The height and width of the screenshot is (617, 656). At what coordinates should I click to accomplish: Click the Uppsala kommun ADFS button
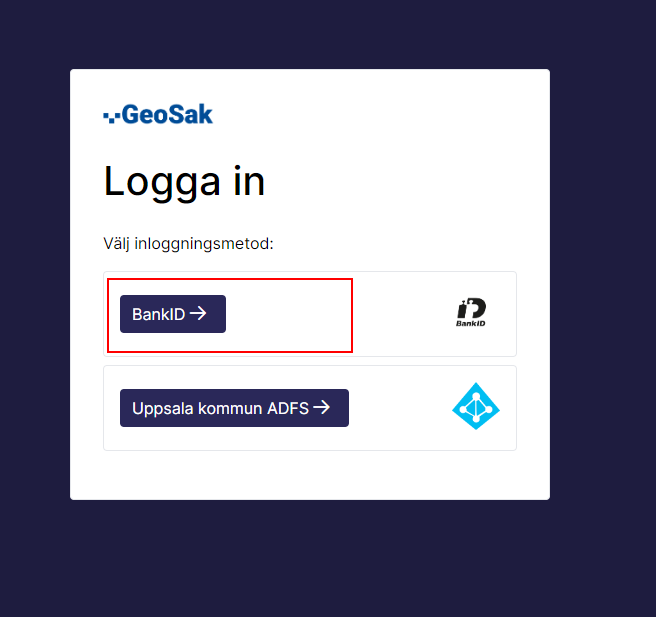[234, 408]
